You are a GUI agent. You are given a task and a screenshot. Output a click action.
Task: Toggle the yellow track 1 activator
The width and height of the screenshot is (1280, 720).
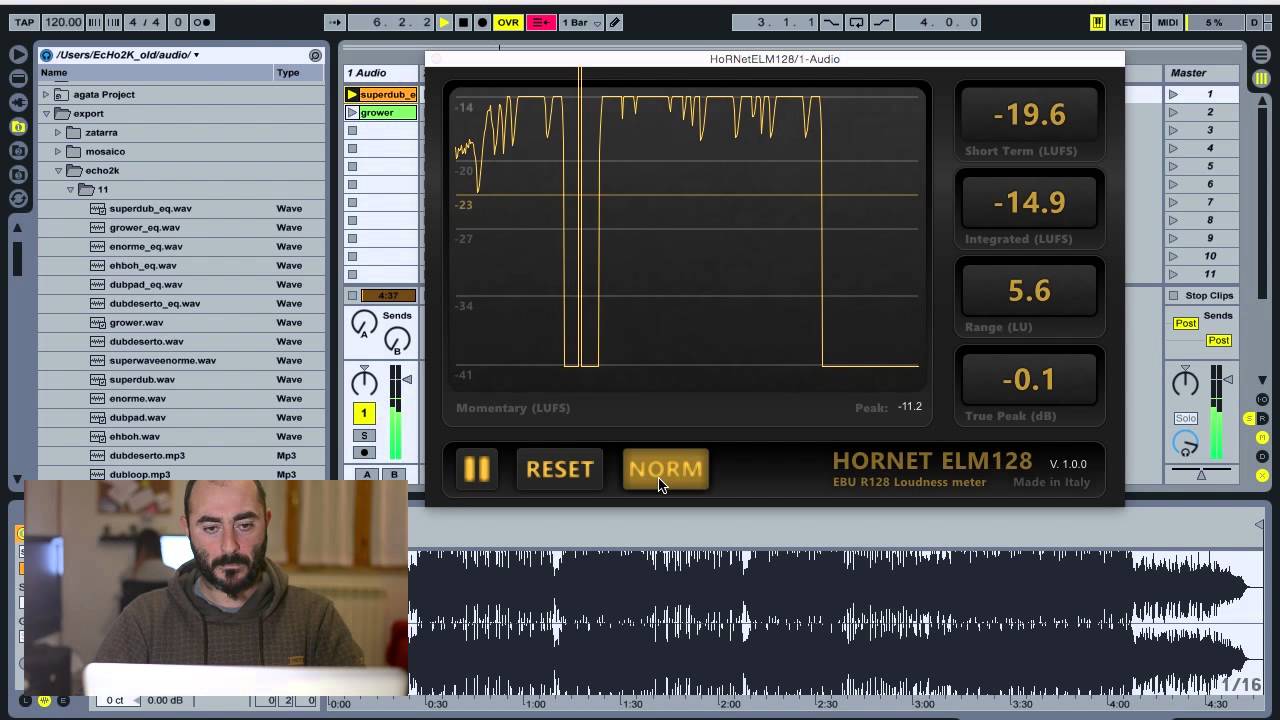click(364, 413)
